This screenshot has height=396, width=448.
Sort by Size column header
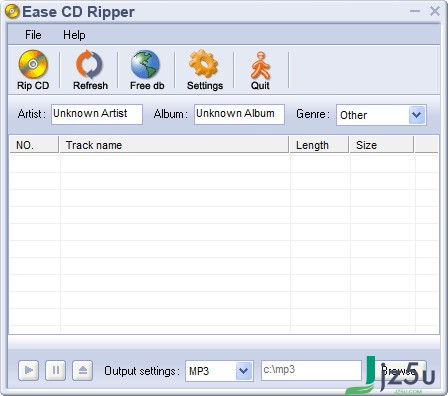pos(382,145)
